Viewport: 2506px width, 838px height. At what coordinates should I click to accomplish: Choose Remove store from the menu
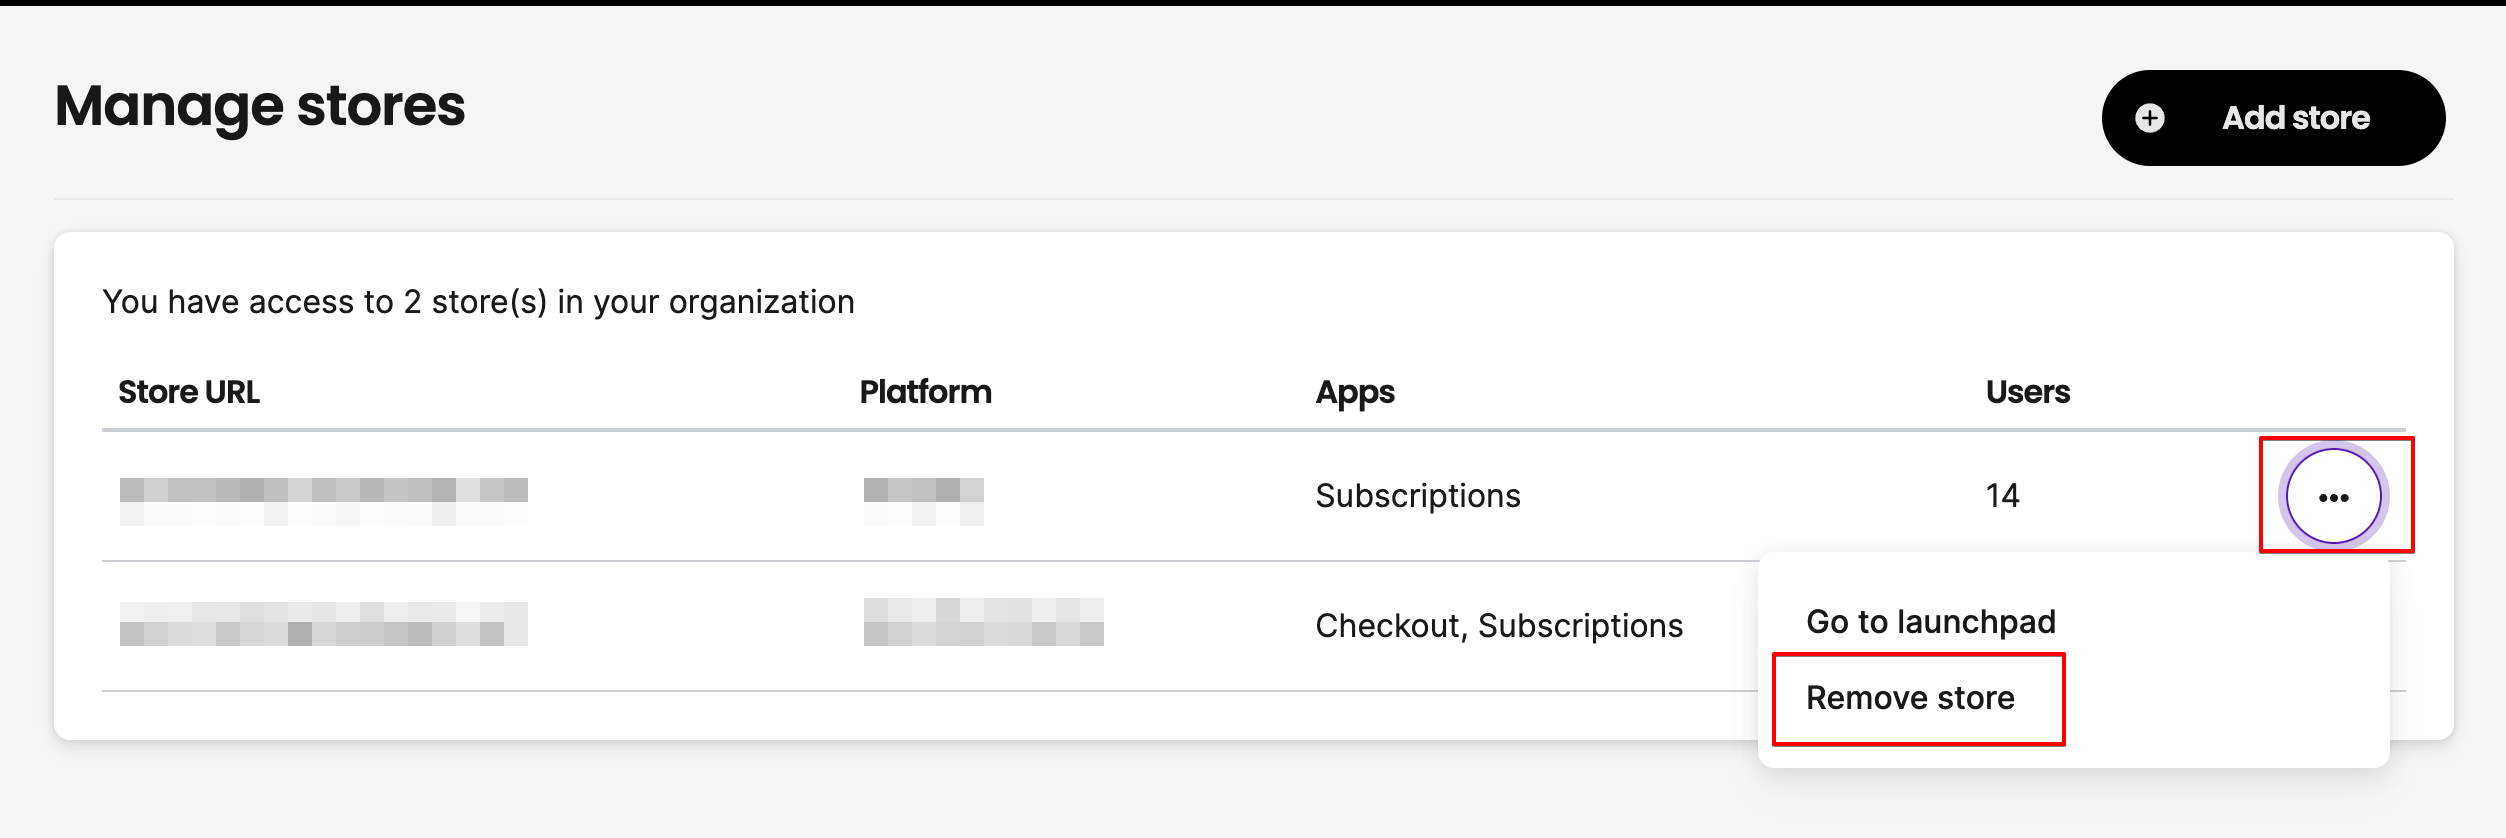click(x=1910, y=698)
